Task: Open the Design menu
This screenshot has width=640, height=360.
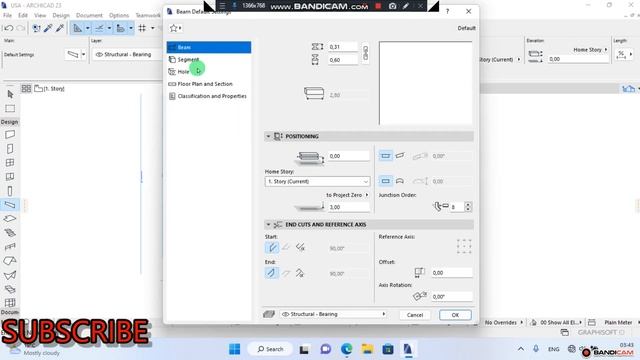Action: (x=61, y=15)
